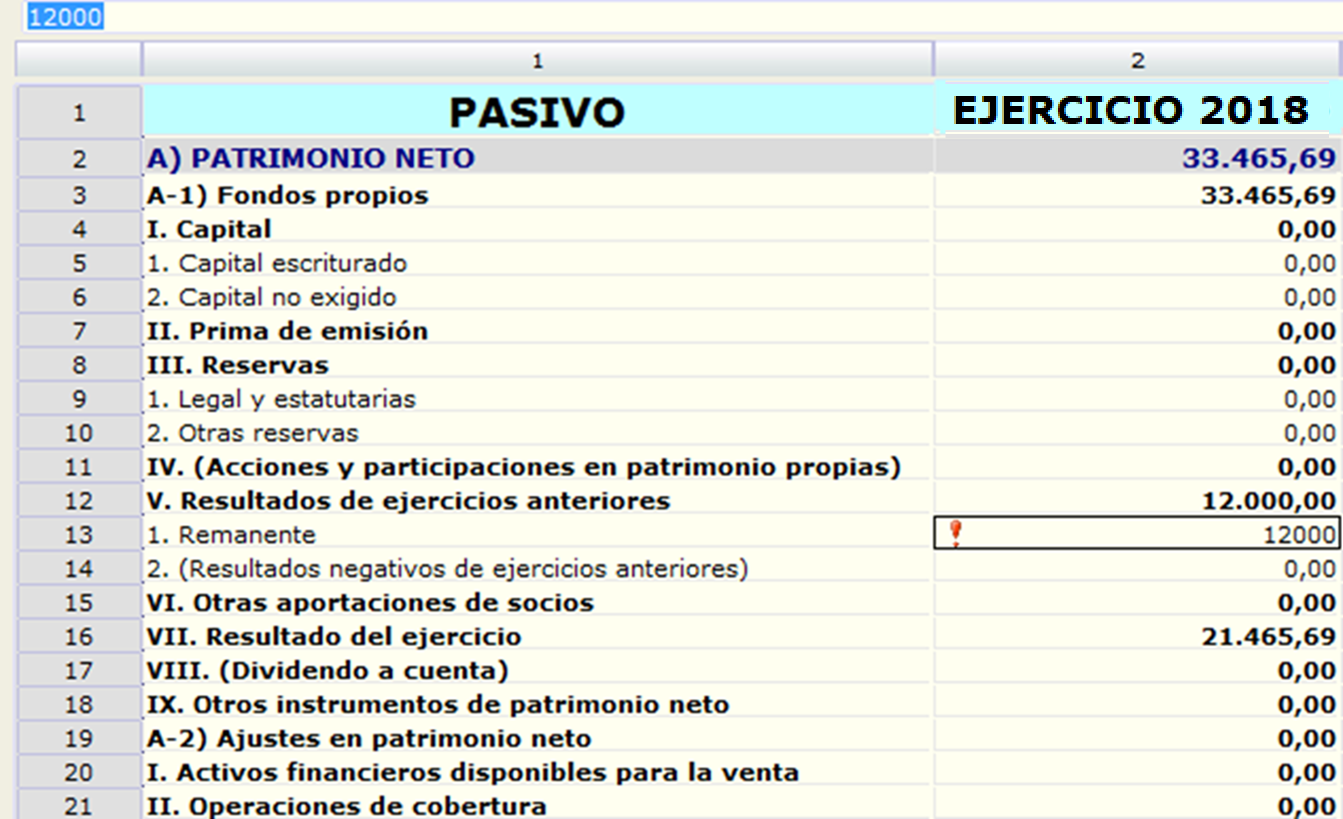Select row header 1
Image resolution: width=1343 pixels, height=819 pixels.
(x=79, y=112)
